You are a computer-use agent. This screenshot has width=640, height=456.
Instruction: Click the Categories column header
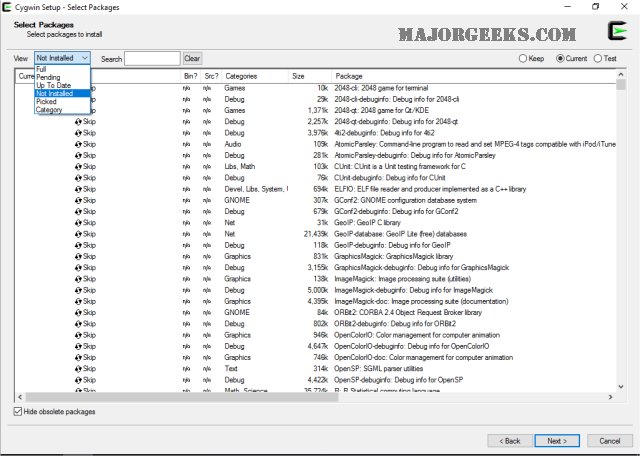click(256, 76)
